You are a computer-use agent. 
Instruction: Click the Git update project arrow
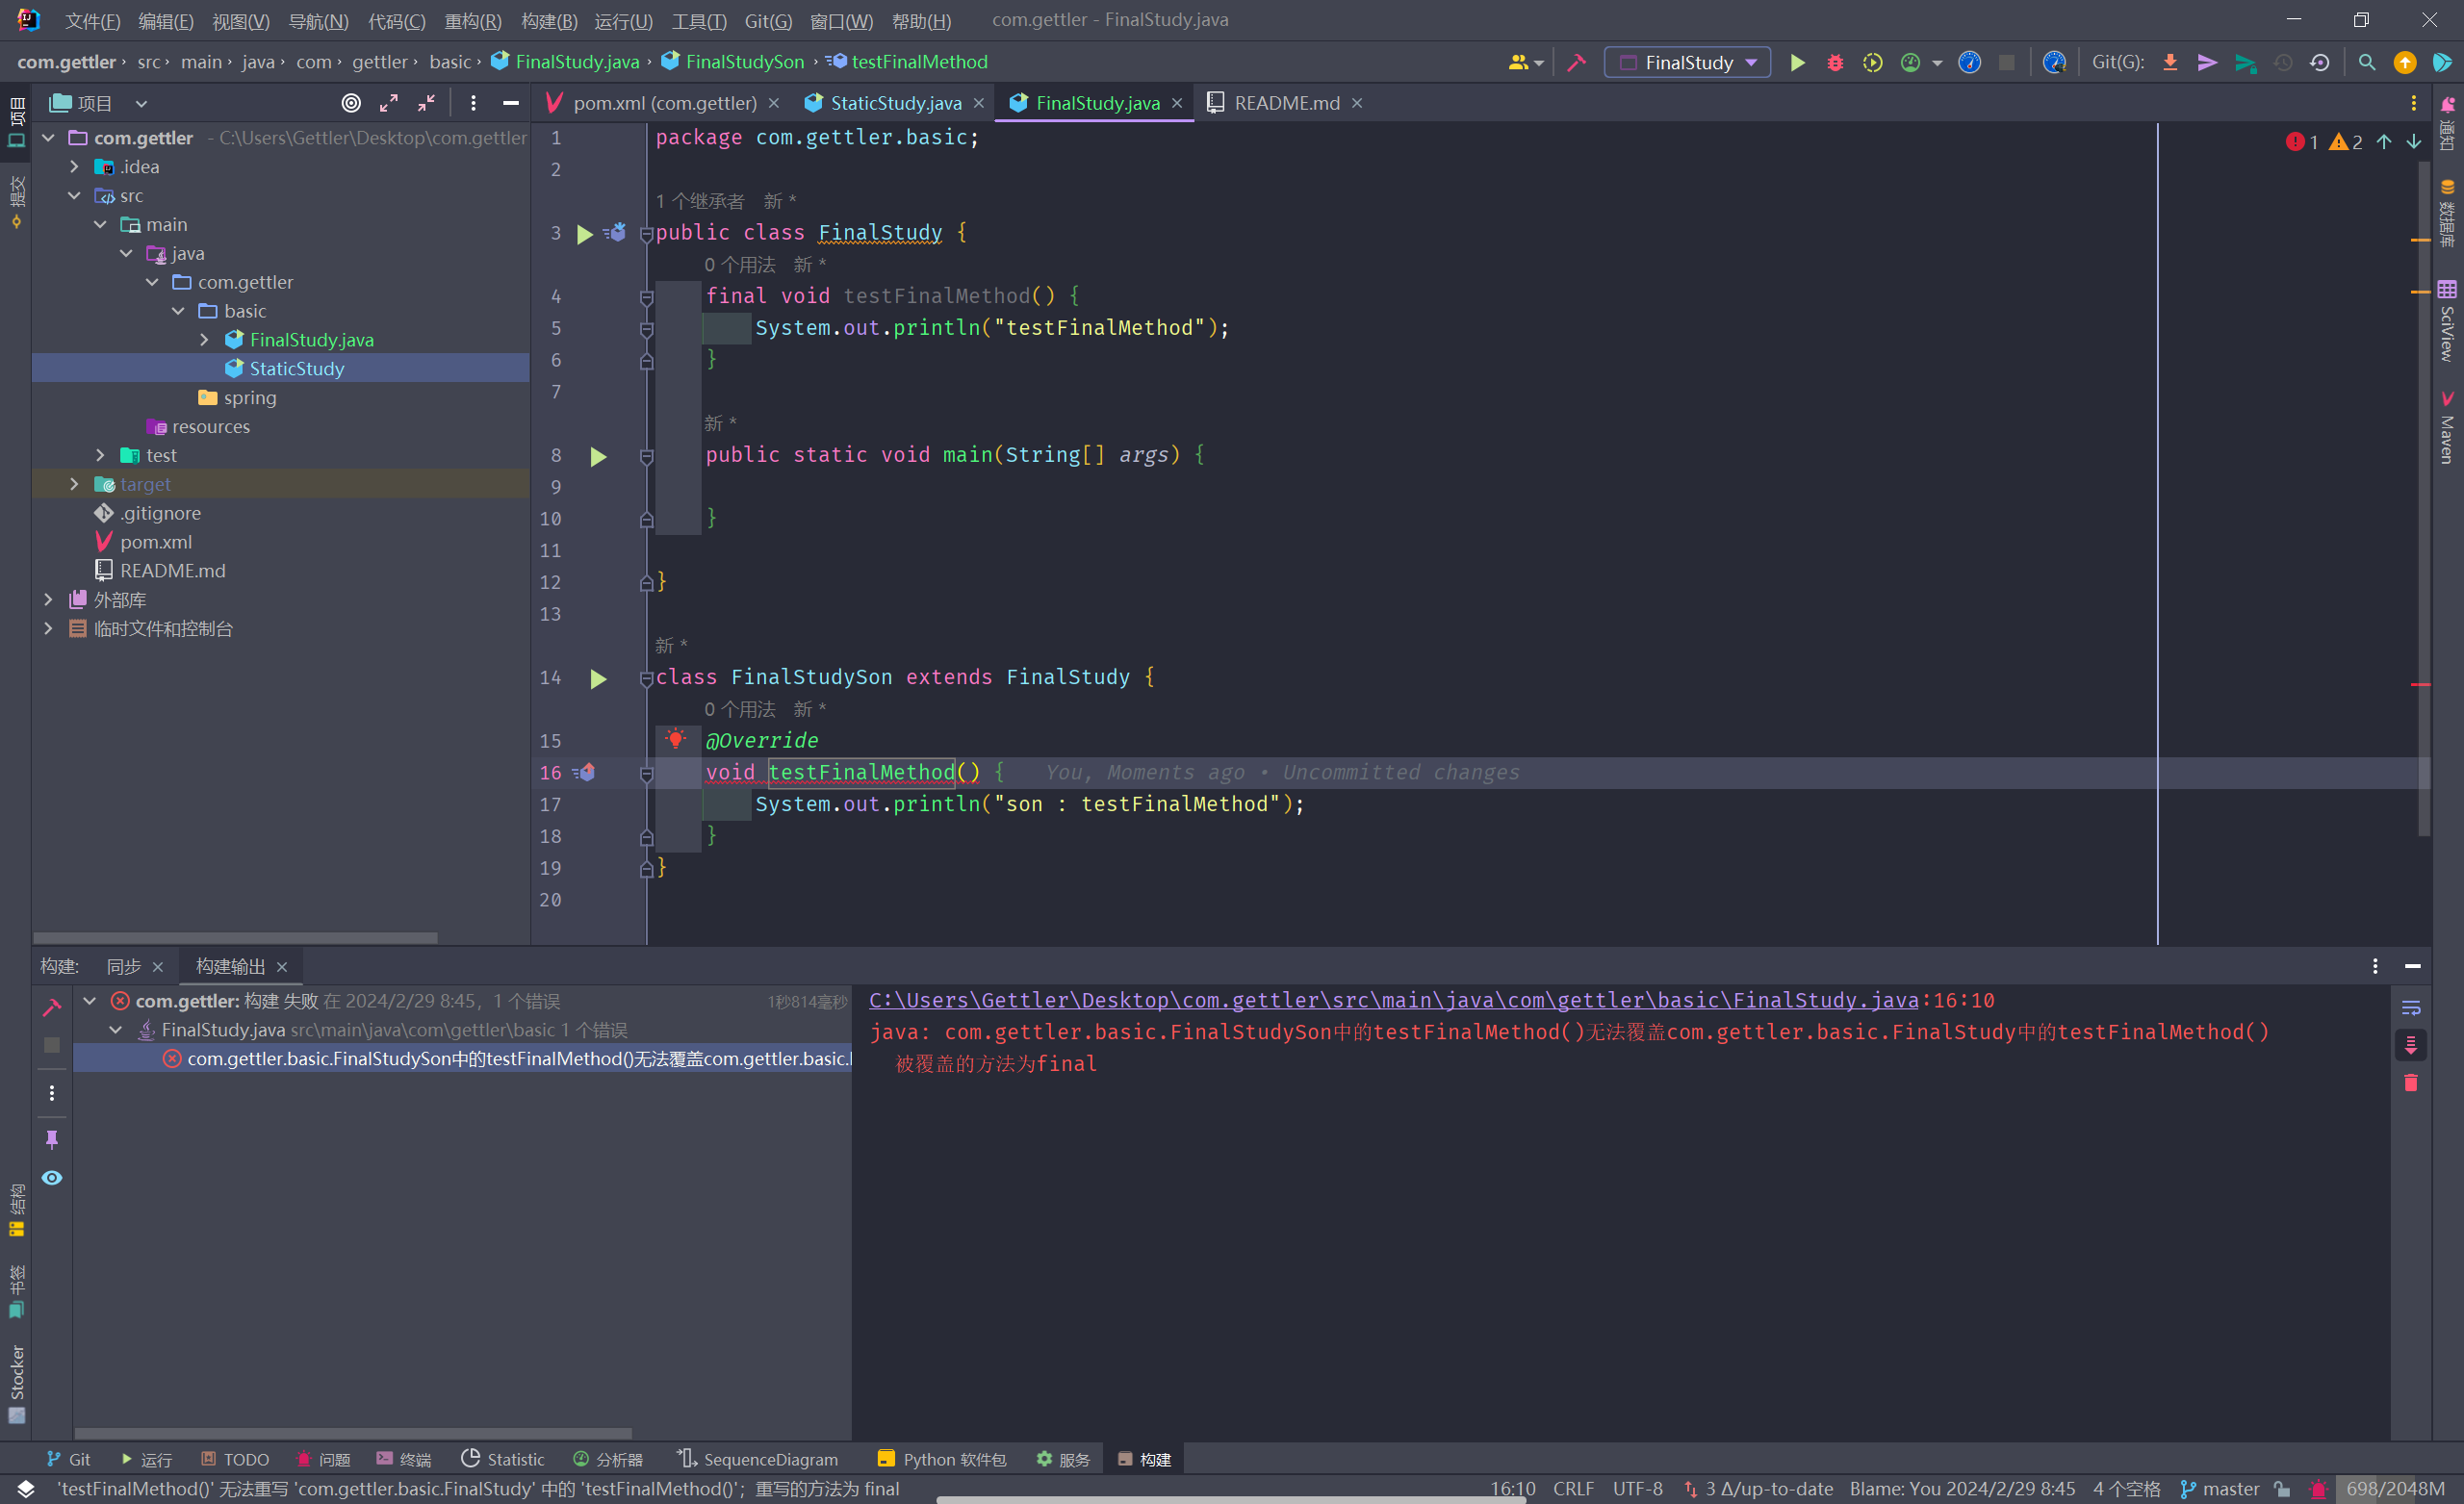(x=2170, y=62)
